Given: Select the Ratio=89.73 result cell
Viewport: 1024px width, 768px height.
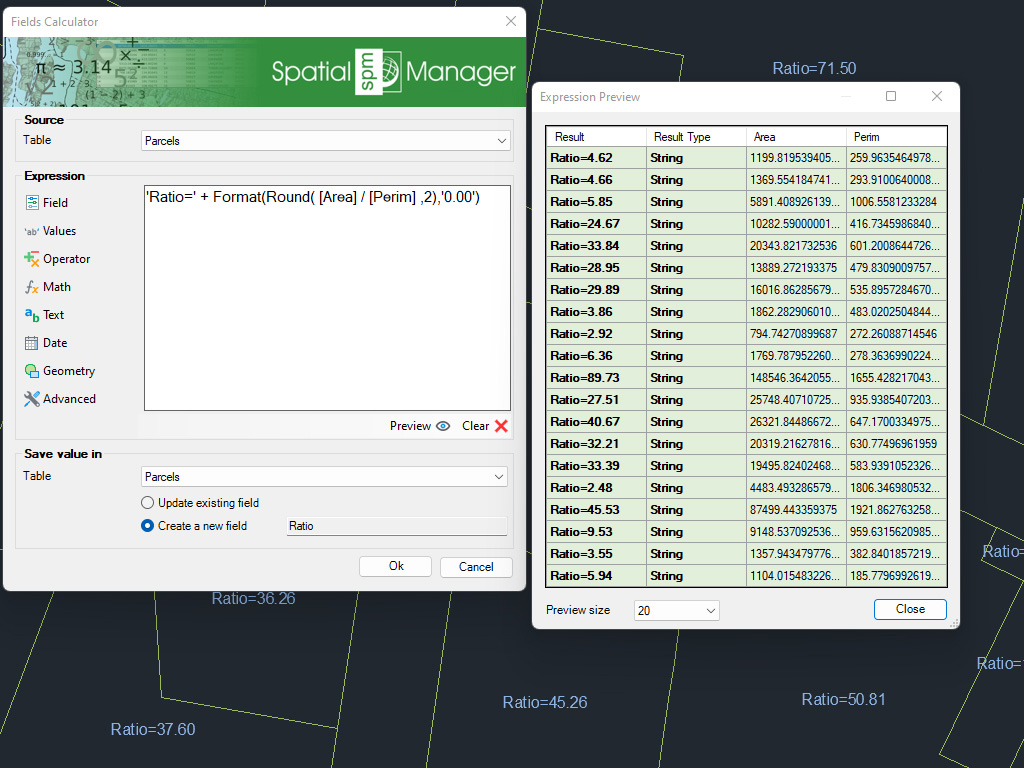Looking at the screenshot, I should [596, 378].
